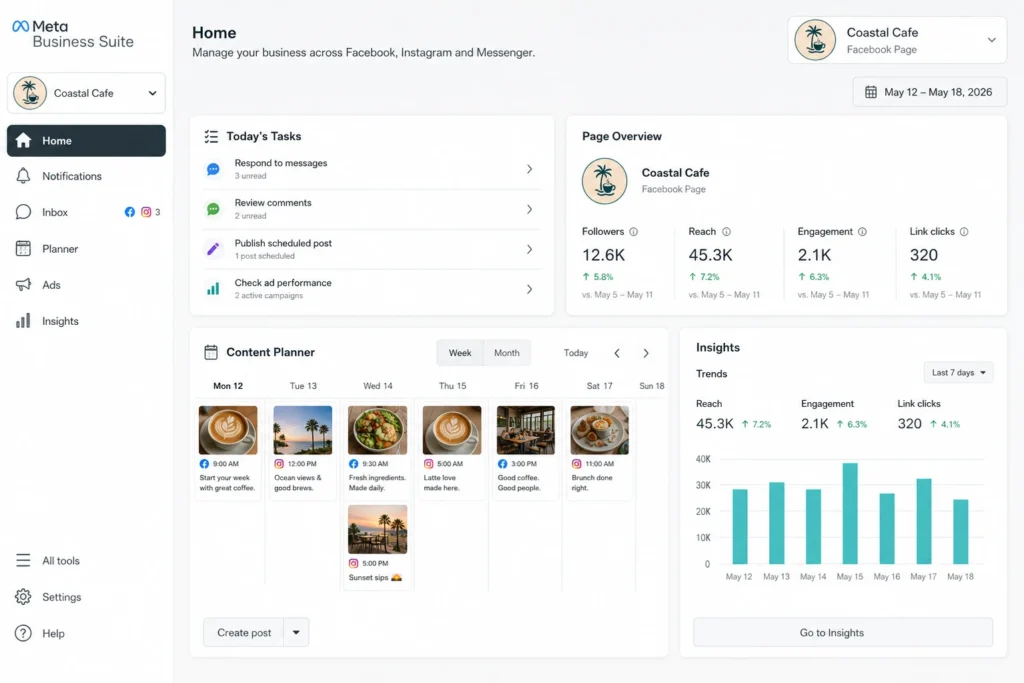The image size is (1024, 683).
Task: Jump to Today in Content Planner
Action: (576, 353)
